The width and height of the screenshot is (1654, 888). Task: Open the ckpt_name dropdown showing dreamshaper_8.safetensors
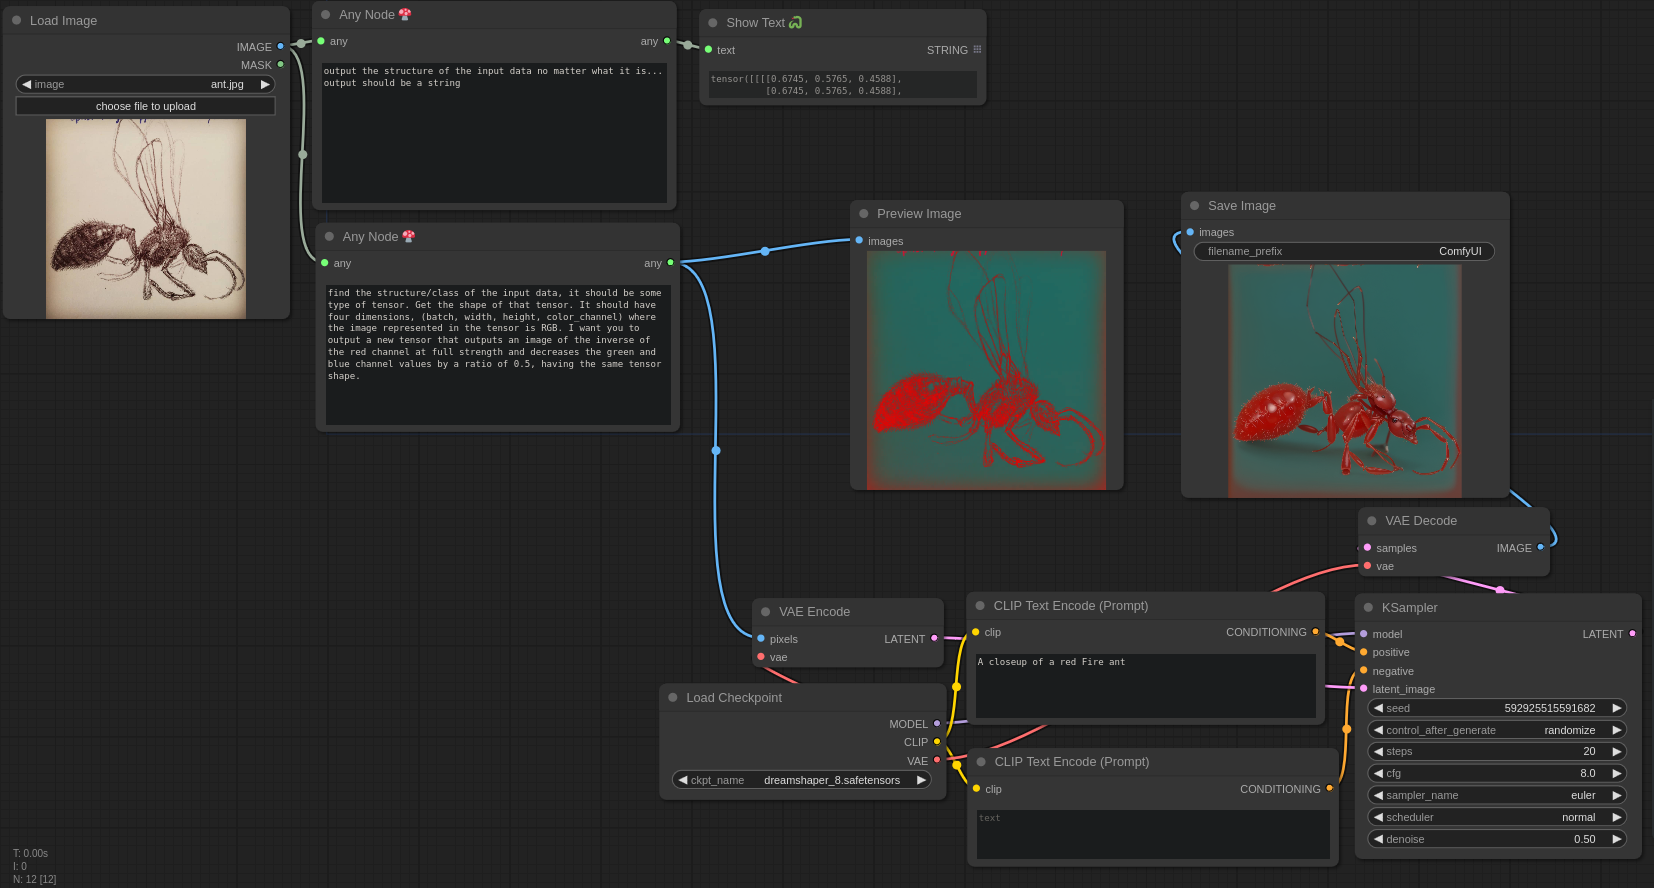[801, 780]
